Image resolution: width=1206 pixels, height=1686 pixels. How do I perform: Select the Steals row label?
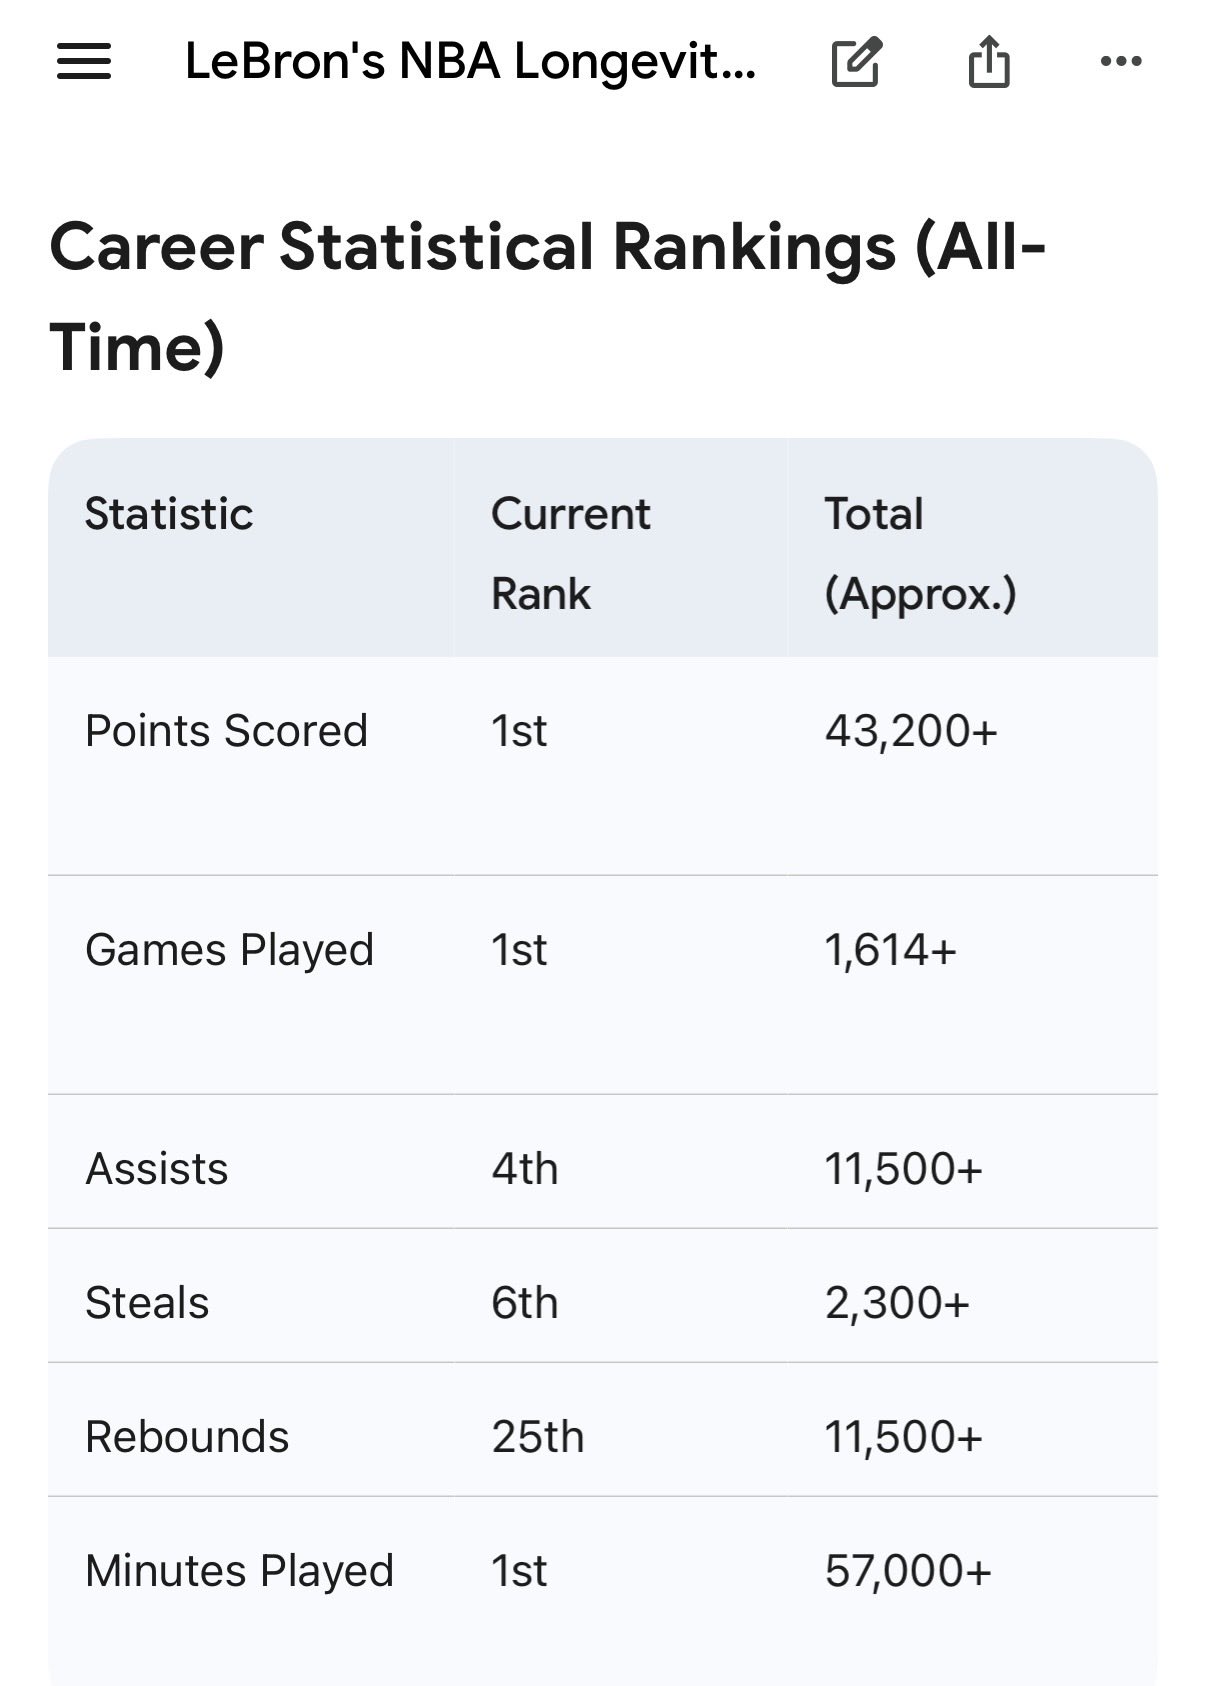(147, 1303)
